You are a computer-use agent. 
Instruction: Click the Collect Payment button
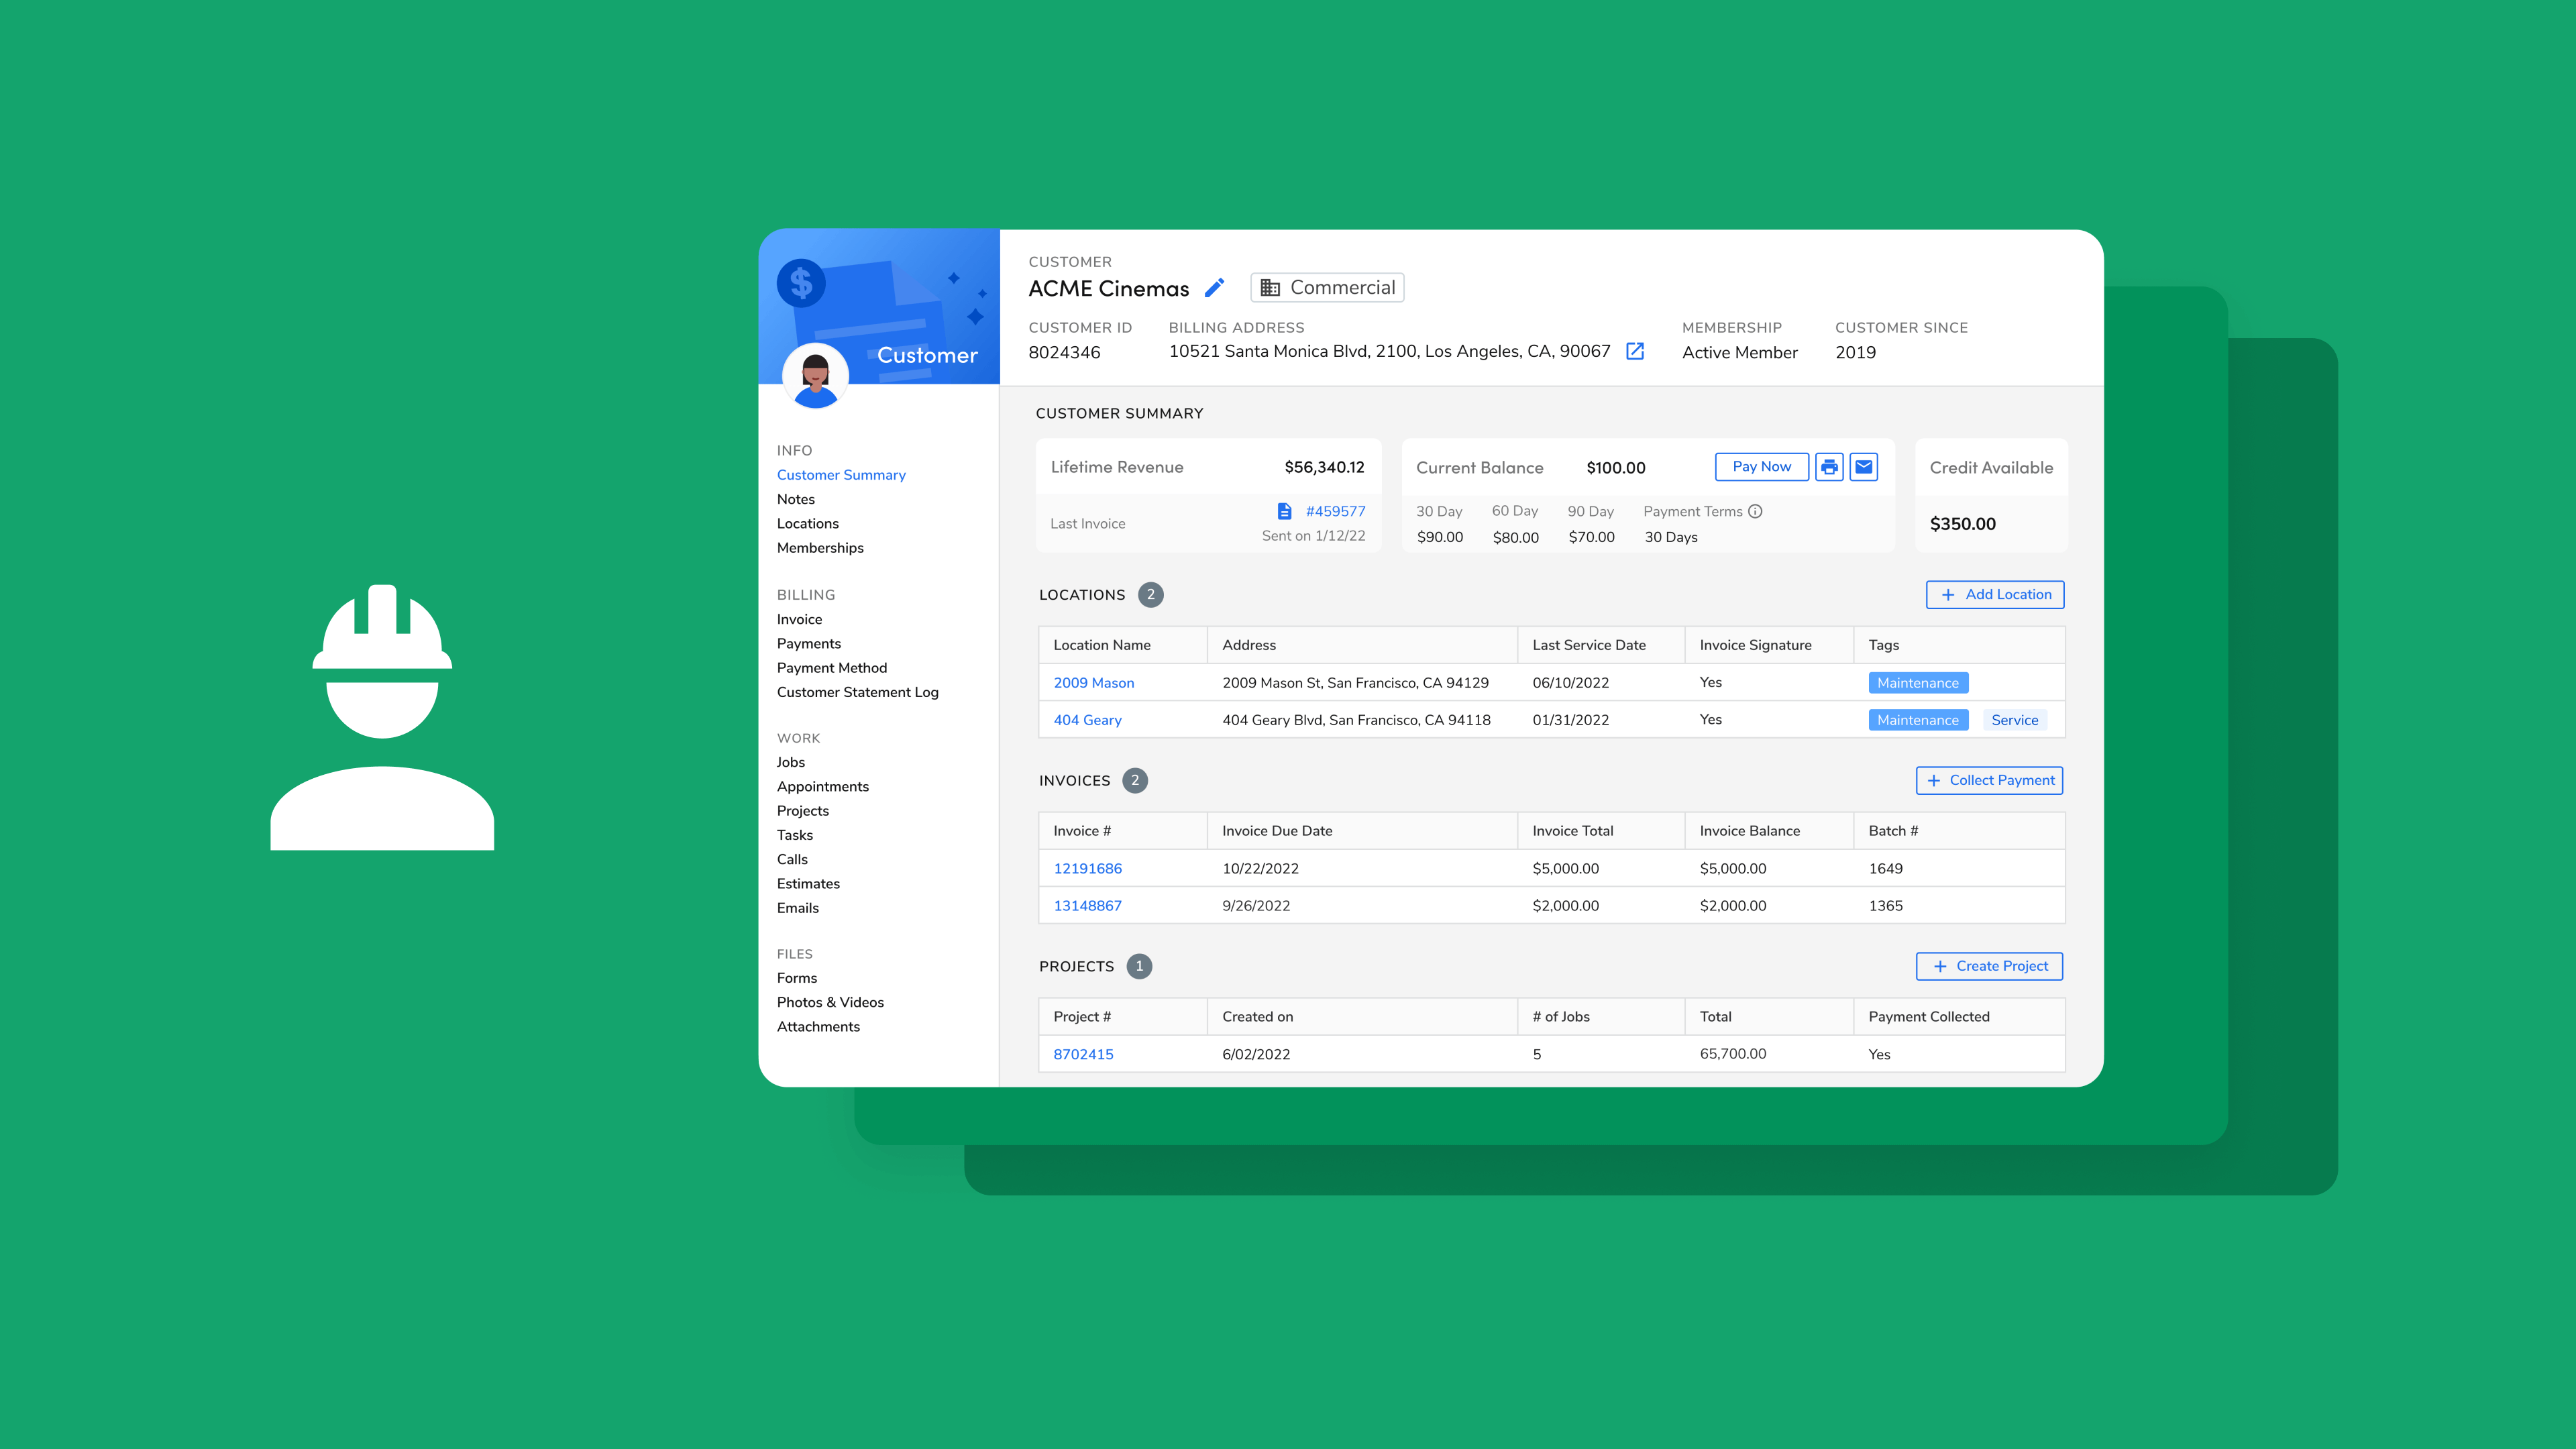click(x=1989, y=780)
